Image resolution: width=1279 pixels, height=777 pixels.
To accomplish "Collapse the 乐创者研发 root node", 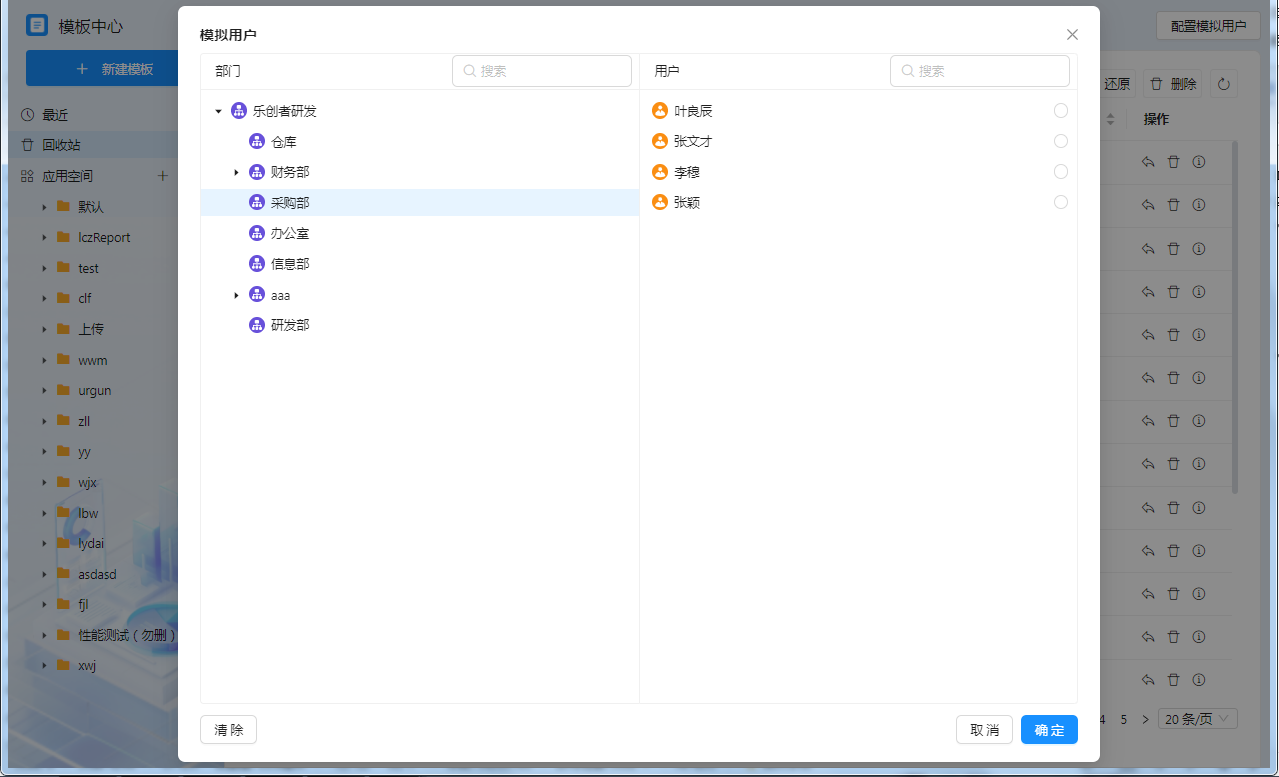I will click(x=218, y=111).
